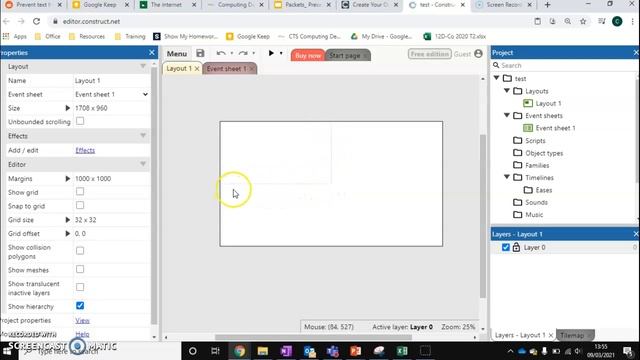Collapse the test project folder

pos(497,78)
